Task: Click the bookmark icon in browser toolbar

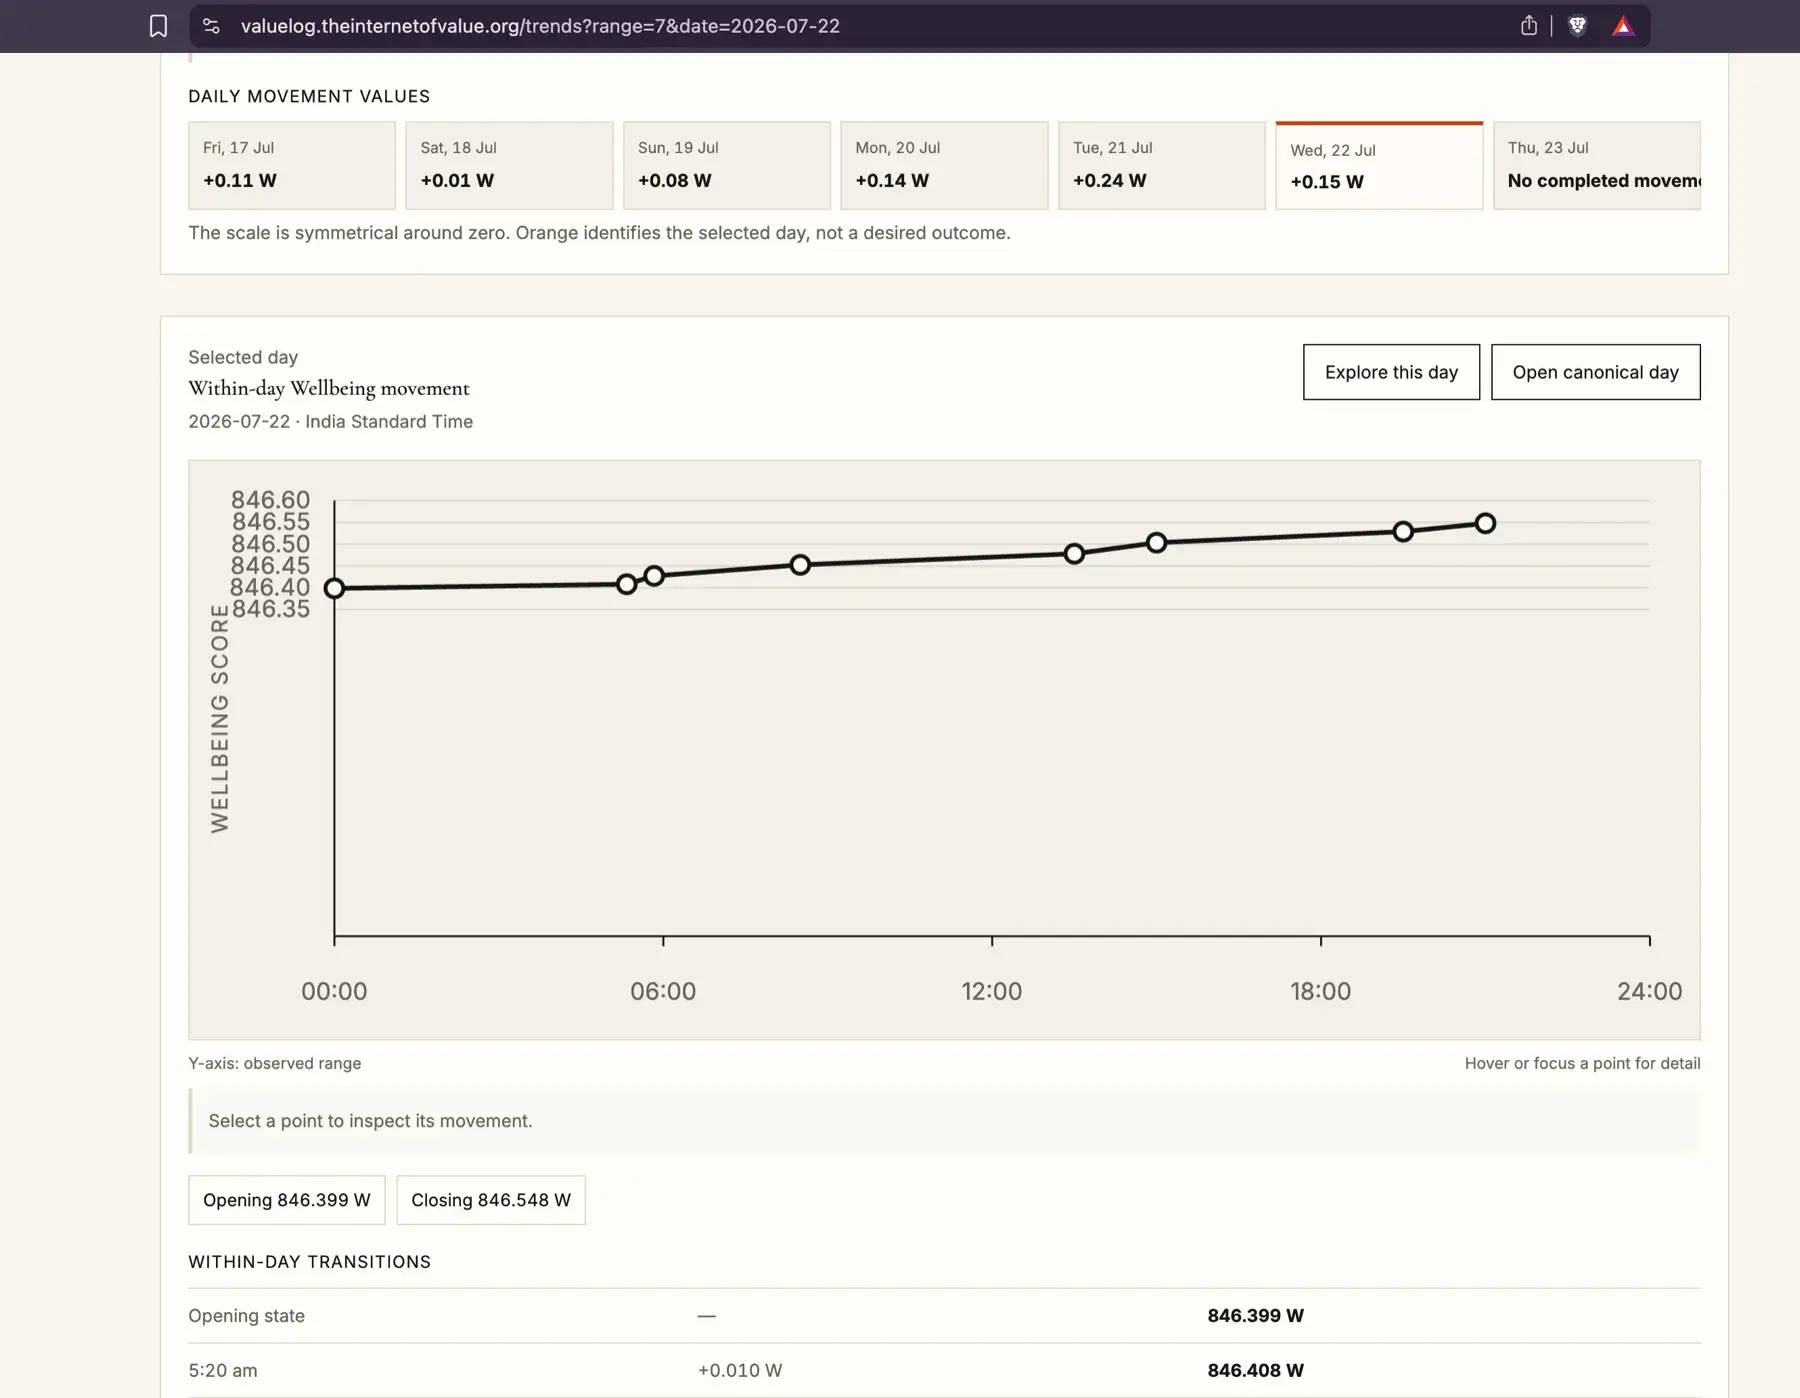Action: tap(158, 26)
